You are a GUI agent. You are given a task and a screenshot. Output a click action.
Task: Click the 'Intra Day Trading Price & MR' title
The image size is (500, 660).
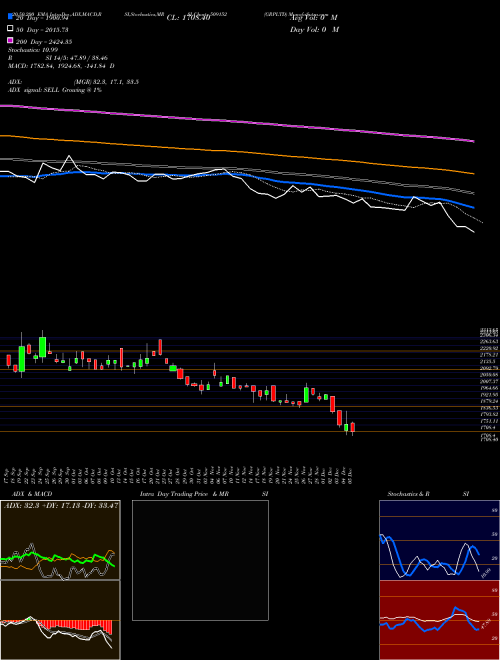(x=184, y=494)
